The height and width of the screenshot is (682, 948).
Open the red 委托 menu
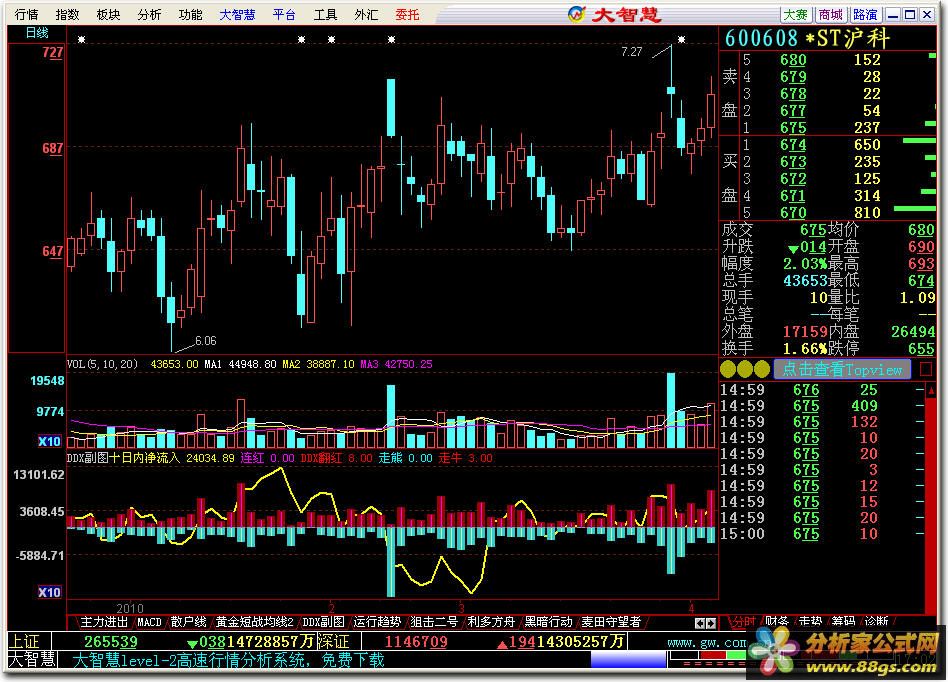point(407,14)
